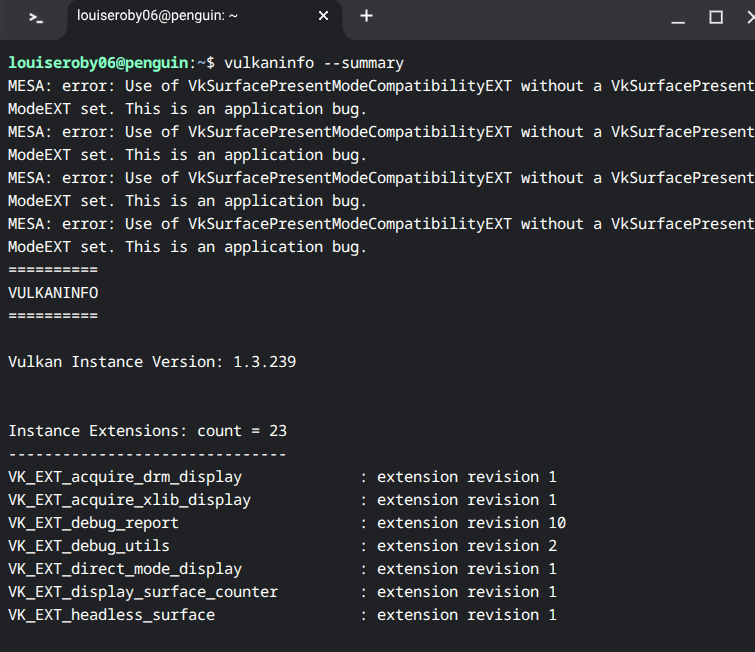Screen dimensions: 755x652
Task: Click the vulkaninfo --summary command text
Action: (x=314, y=63)
